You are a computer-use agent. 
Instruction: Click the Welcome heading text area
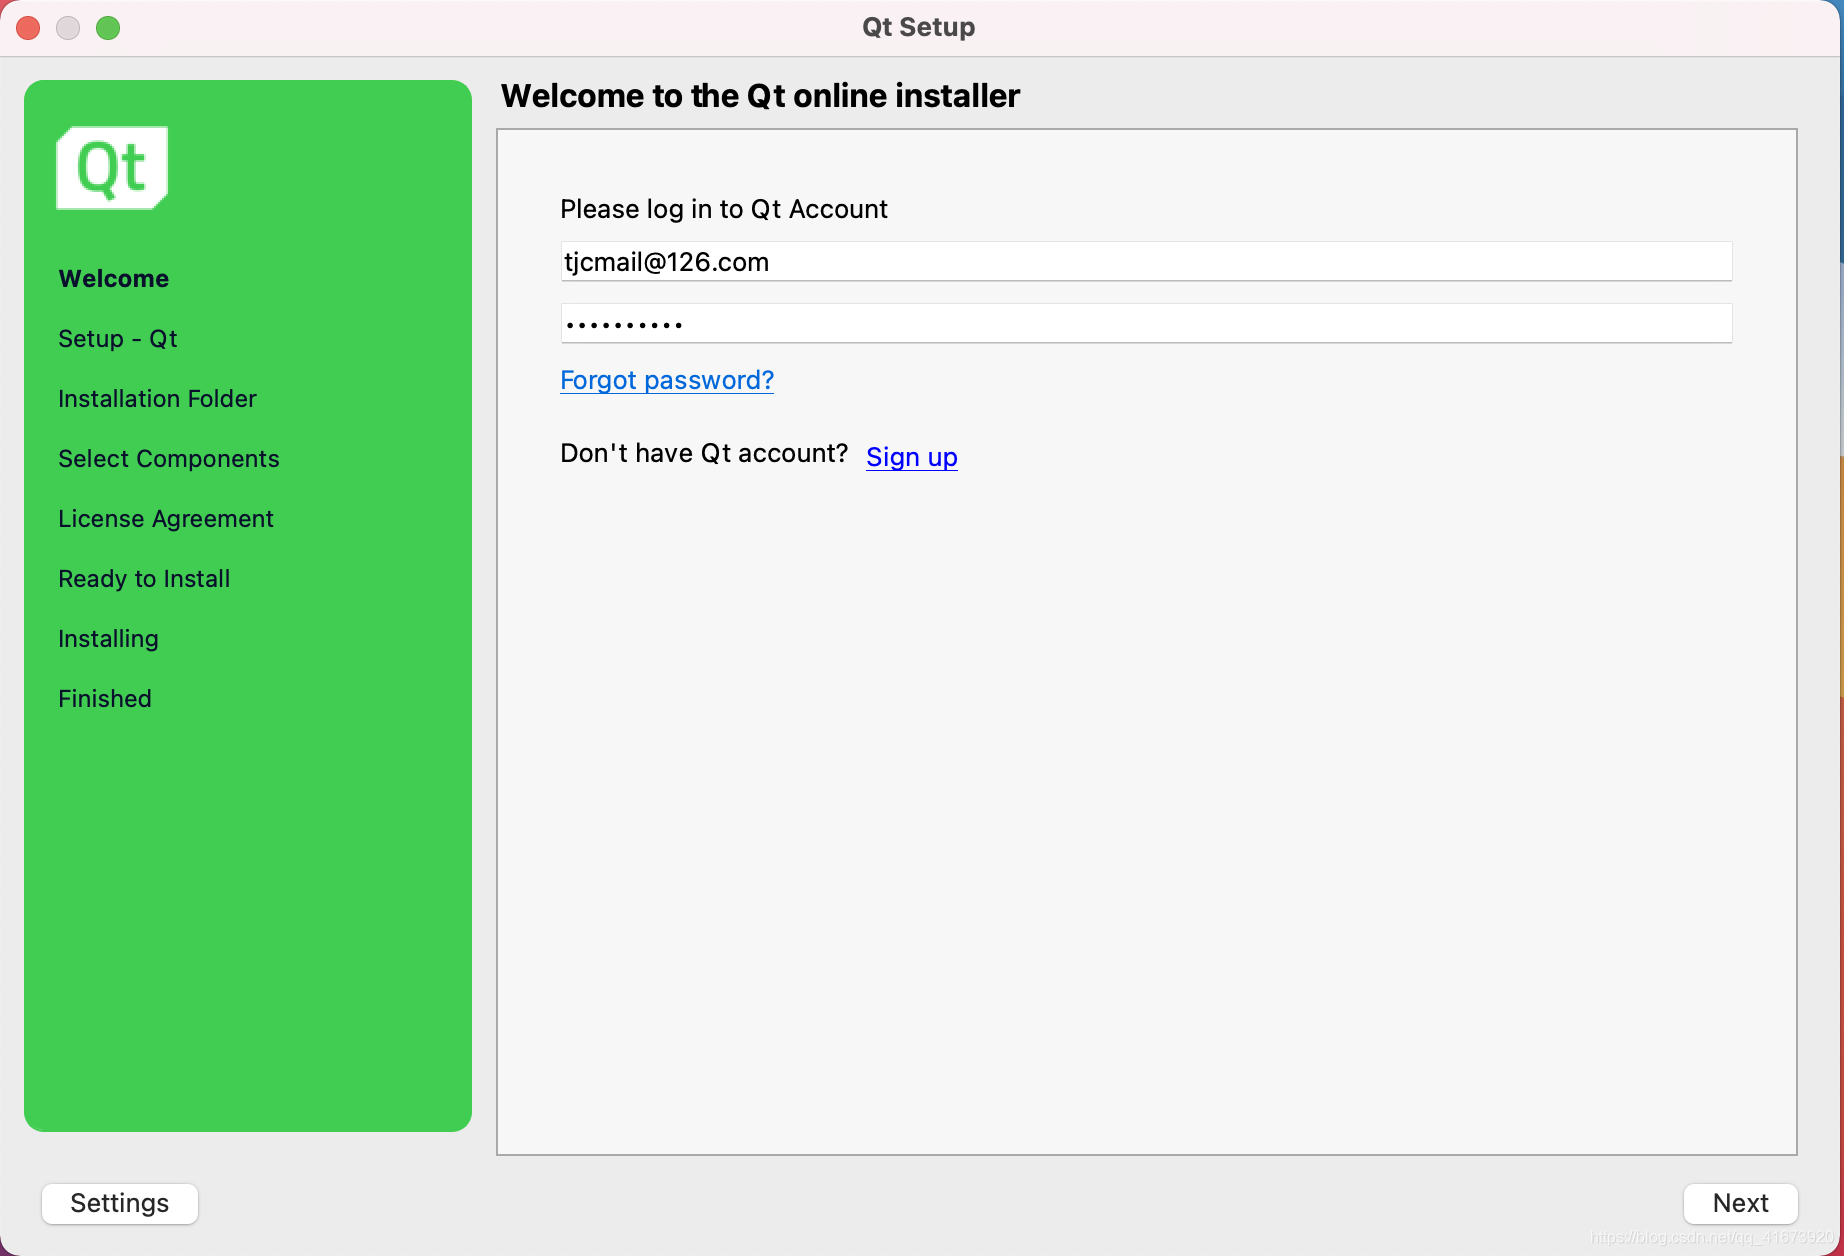[760, 95]
